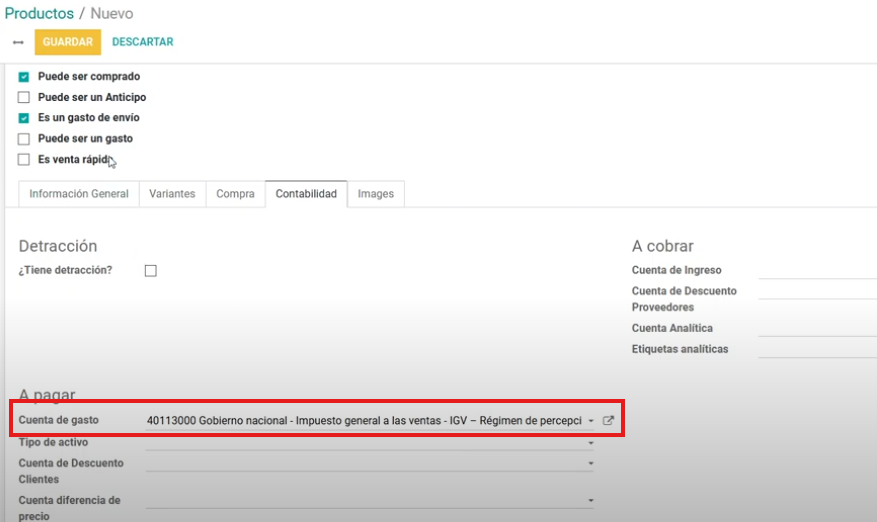Image resolution: width=877 pixels, height=522 pixels.
Task: Switch to Información General tab
Action: pos(79,194)
